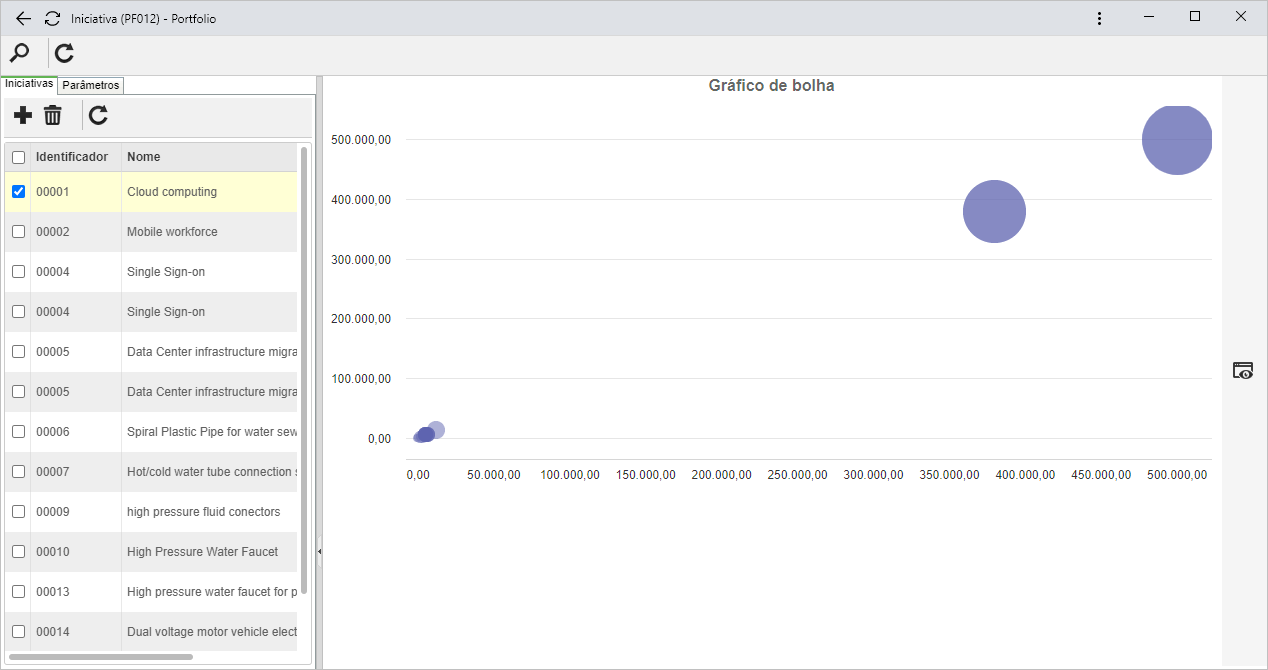The image size is (1268, 670).
Task: Click the 100.000,00 label on the vertical axis
Action: [361, 379]
